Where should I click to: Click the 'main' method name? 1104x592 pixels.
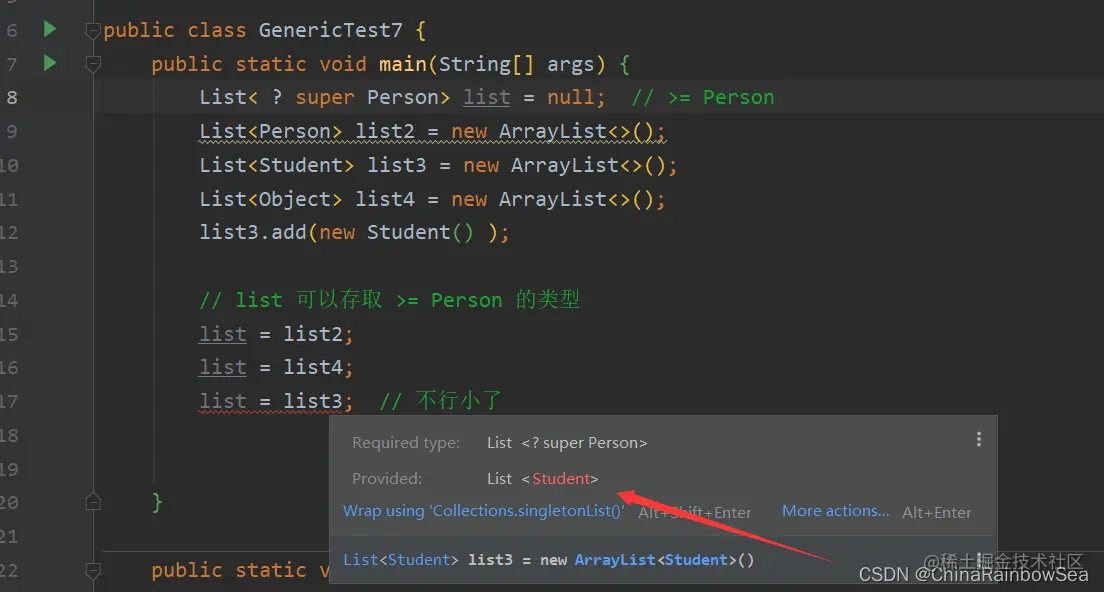(402, 64)
